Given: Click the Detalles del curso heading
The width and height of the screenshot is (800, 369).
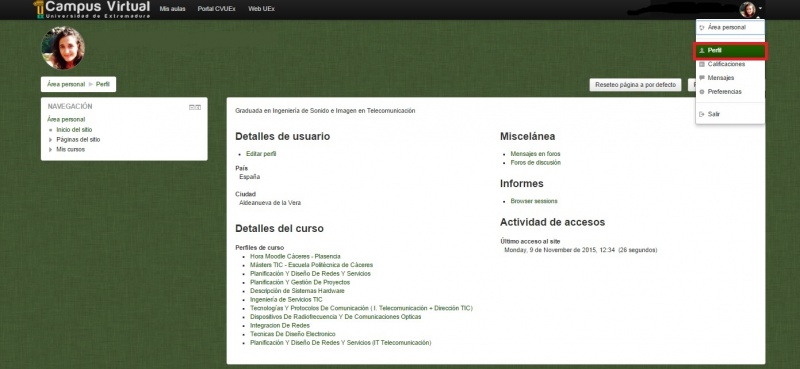Looking at the screenshot, I should pyautogui.click(x=280, y=229).
